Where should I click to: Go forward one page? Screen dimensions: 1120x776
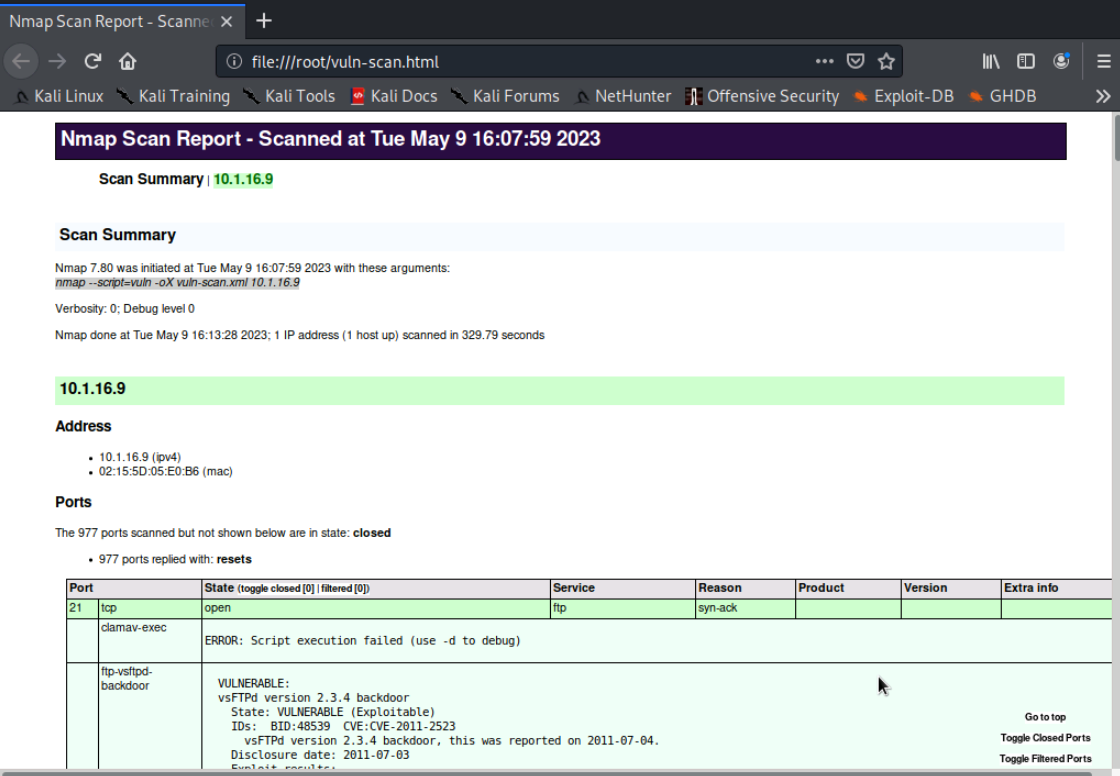point(57,61)
